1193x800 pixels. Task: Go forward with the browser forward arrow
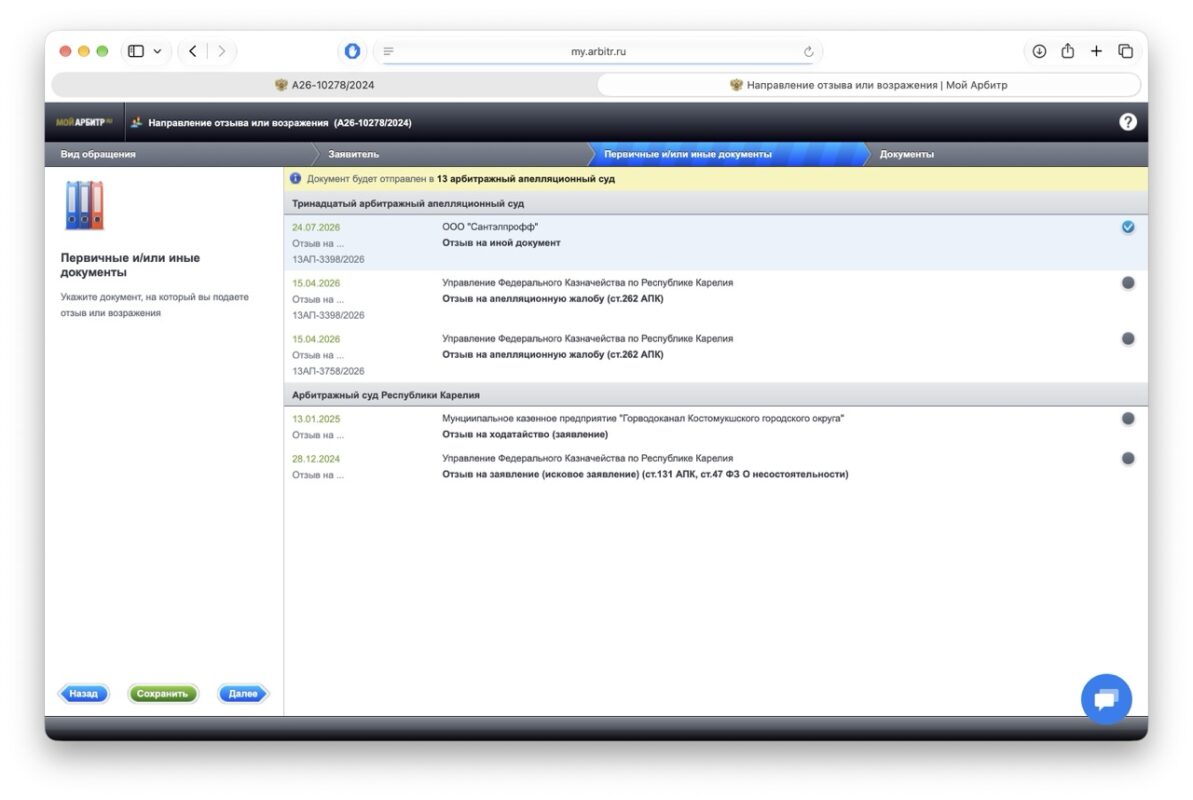[x=221, y=51]
